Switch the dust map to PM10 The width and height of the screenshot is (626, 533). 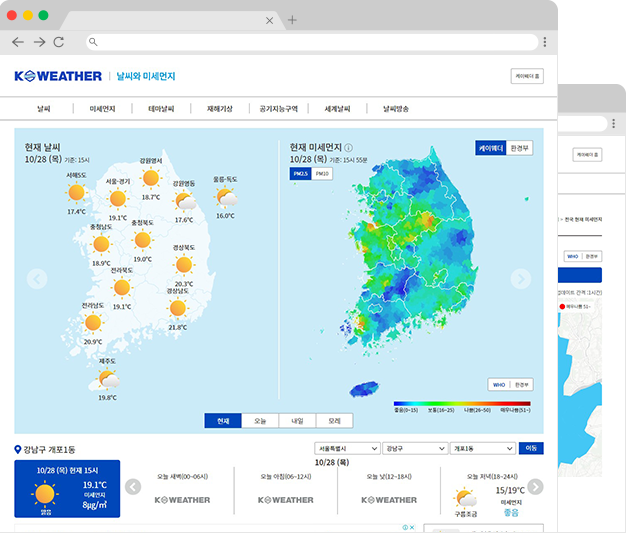pos(322,173)
